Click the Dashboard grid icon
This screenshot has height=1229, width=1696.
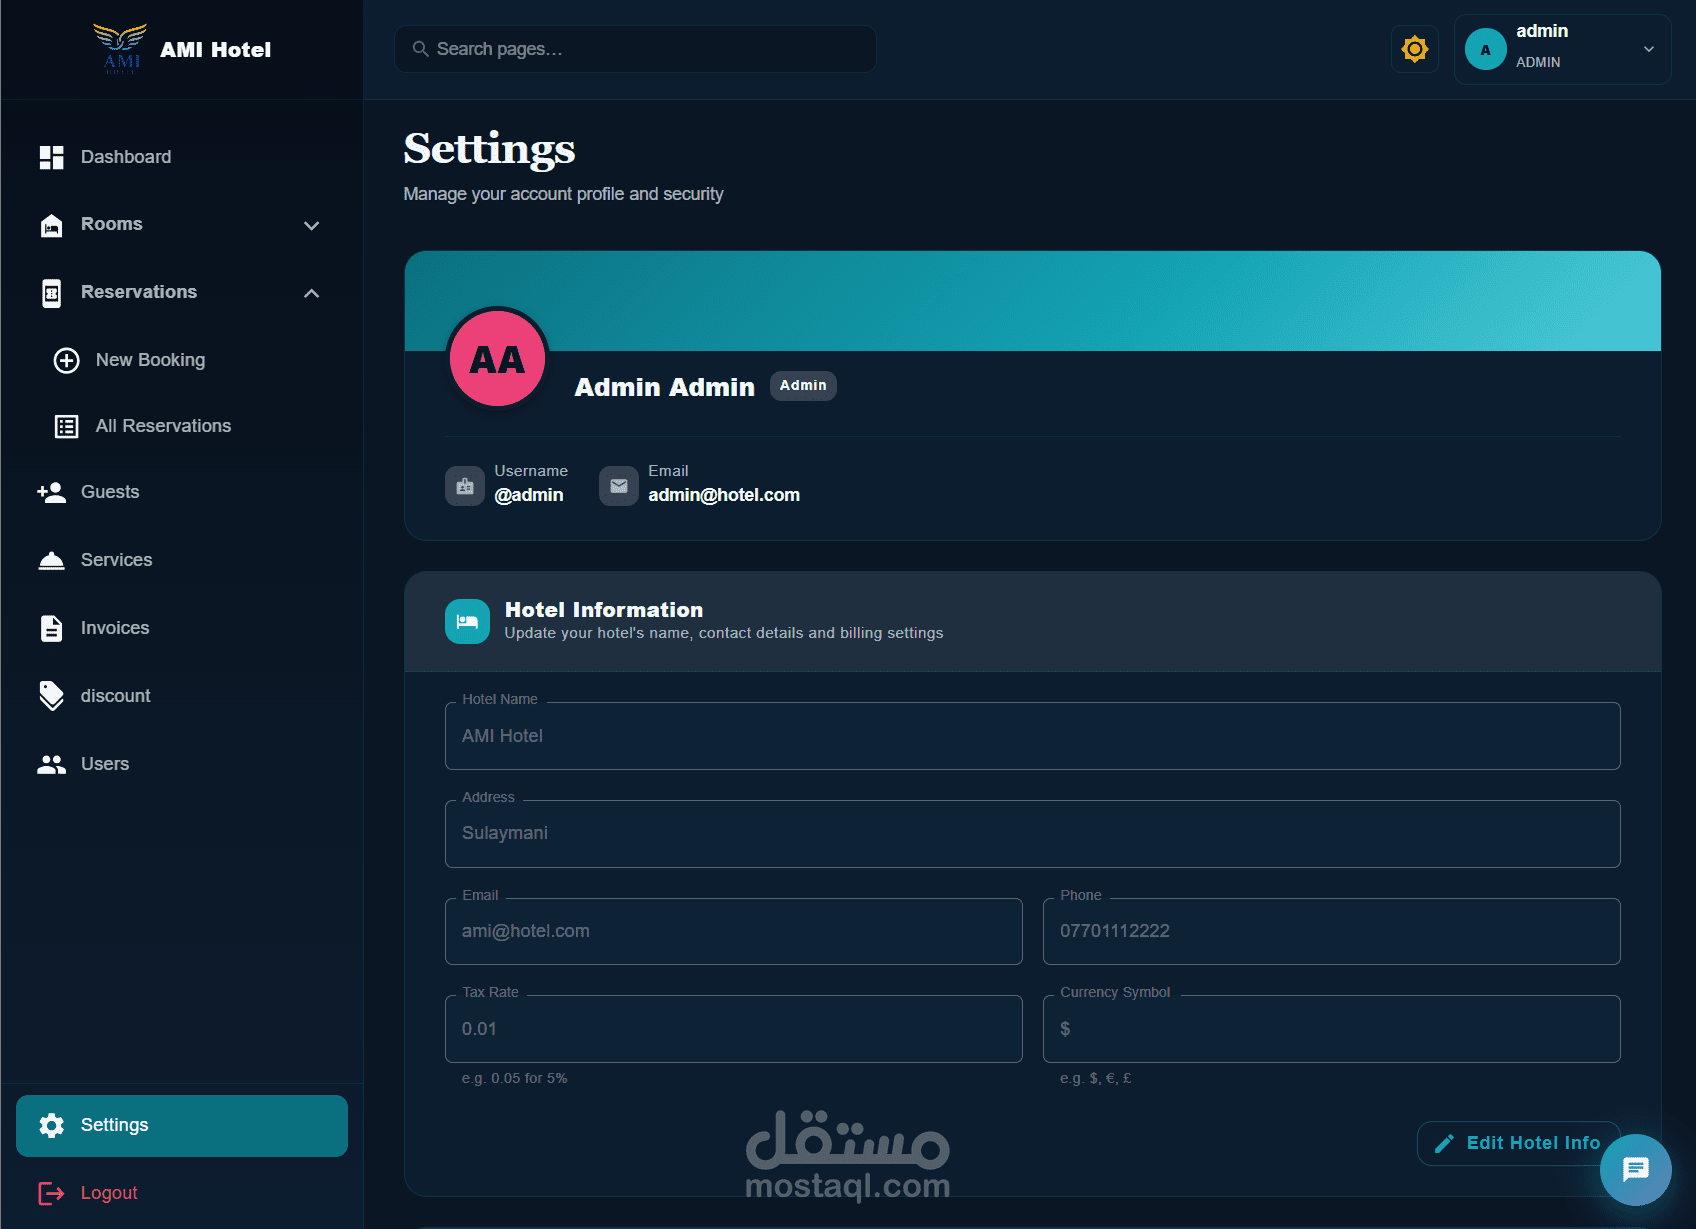click(x=52, y=157)
